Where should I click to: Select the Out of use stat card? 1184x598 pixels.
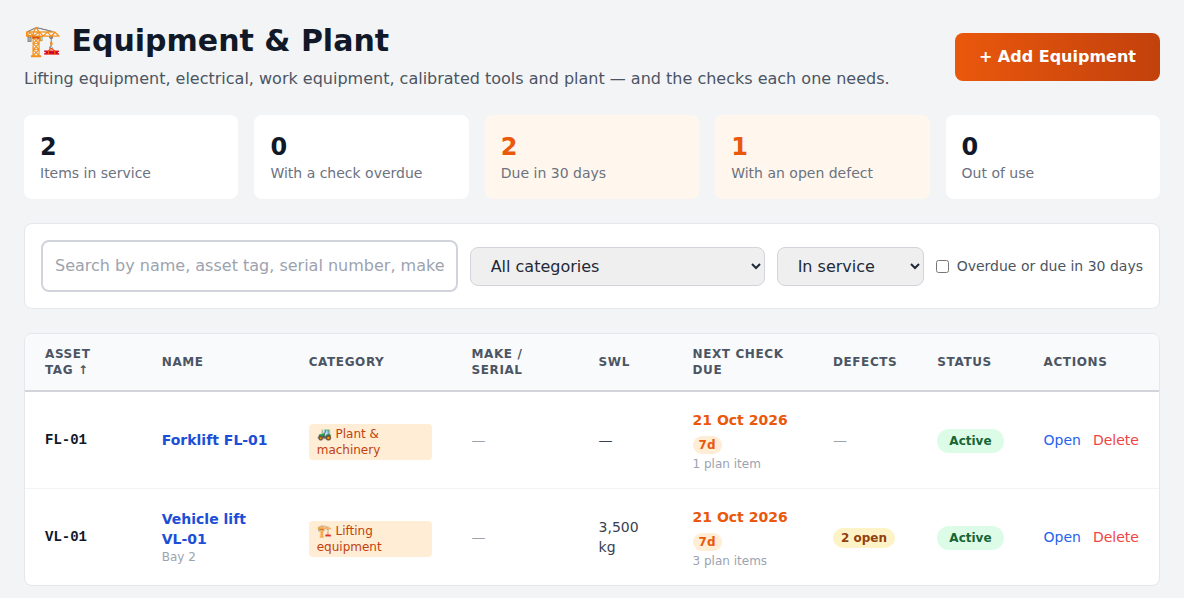pyautogui.click(x=1053, y=157)
